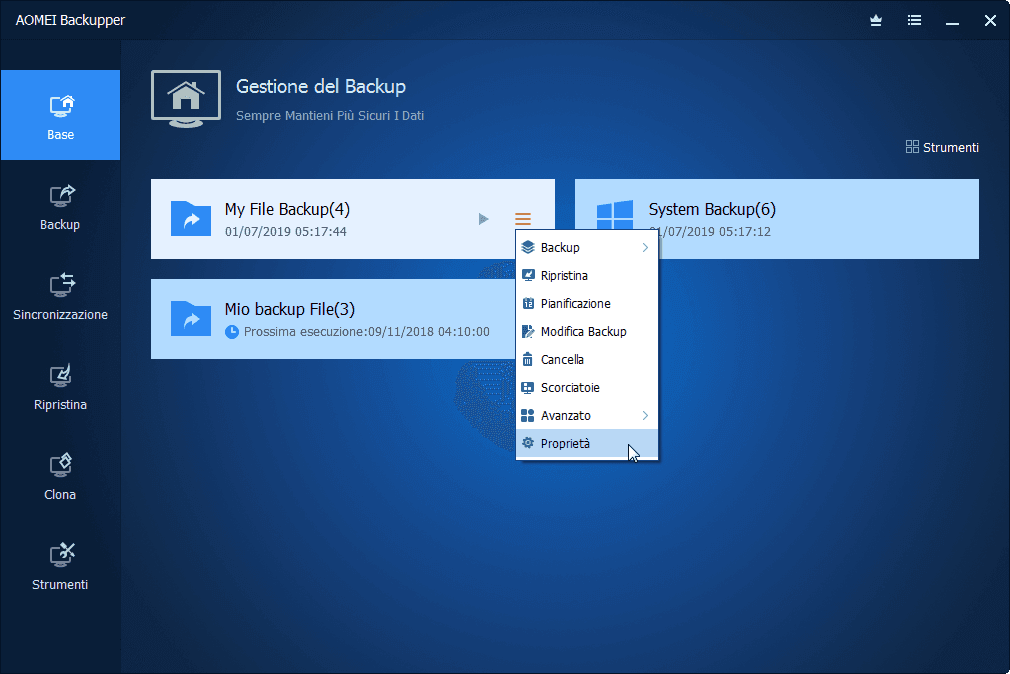Click the Backup submenu chevron arrow
This screenshot has width=1010, height=674.
pos(645,247)
